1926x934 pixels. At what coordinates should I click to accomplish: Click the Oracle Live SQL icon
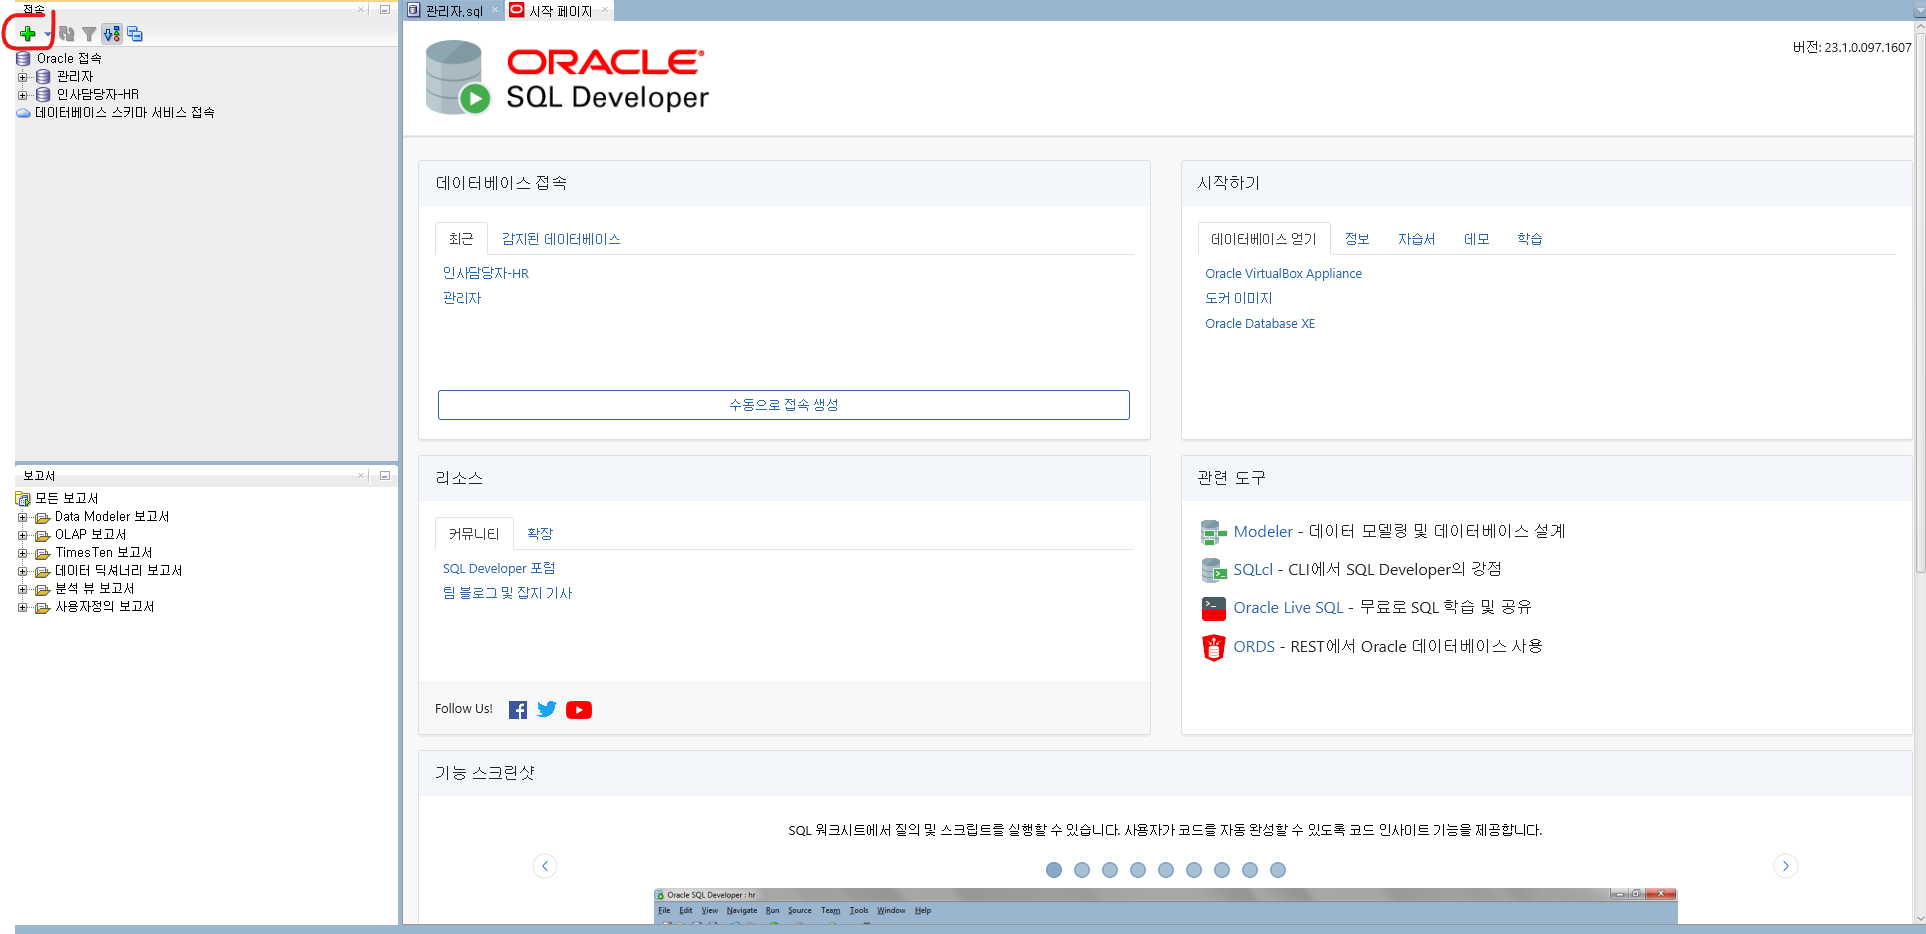[1214, 608]
